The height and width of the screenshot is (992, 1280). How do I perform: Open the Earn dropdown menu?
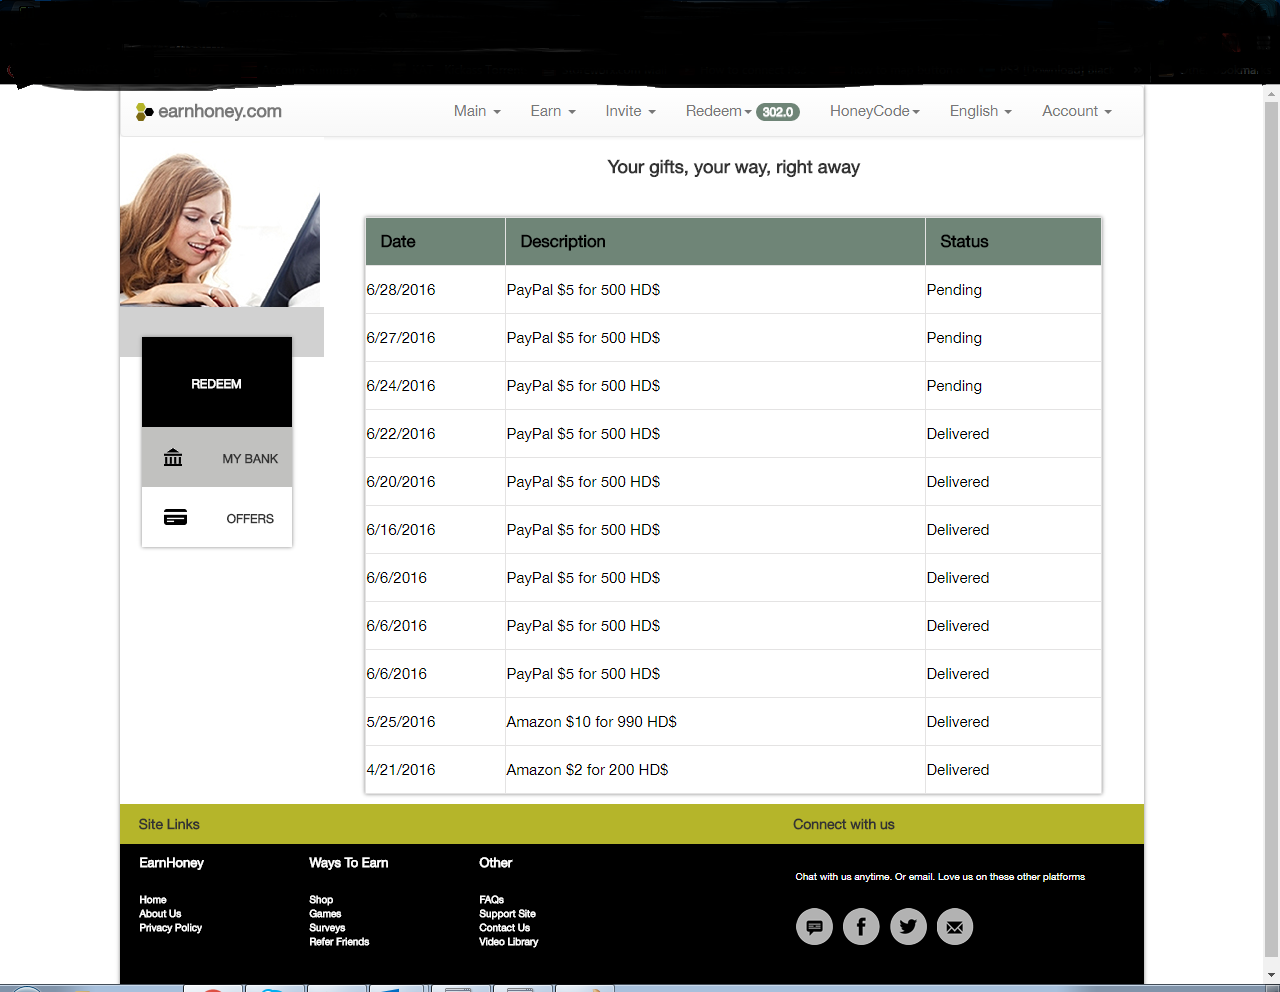(553, 111)
